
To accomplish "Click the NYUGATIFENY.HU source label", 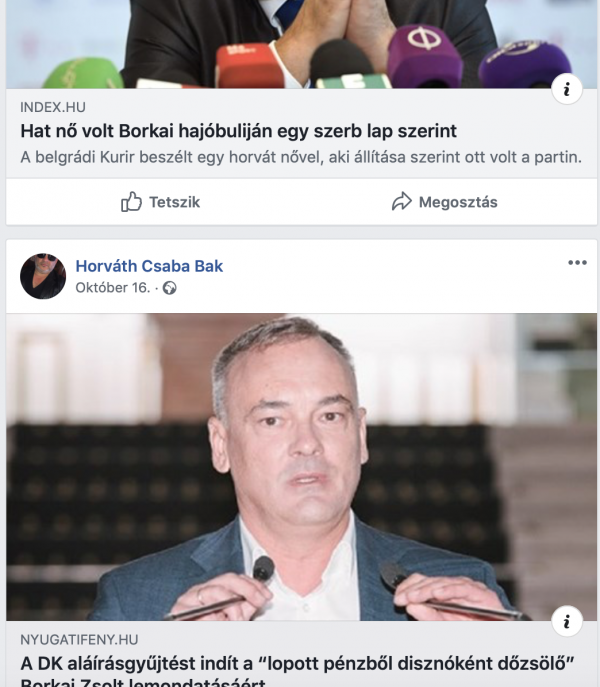I will [79, 640].
